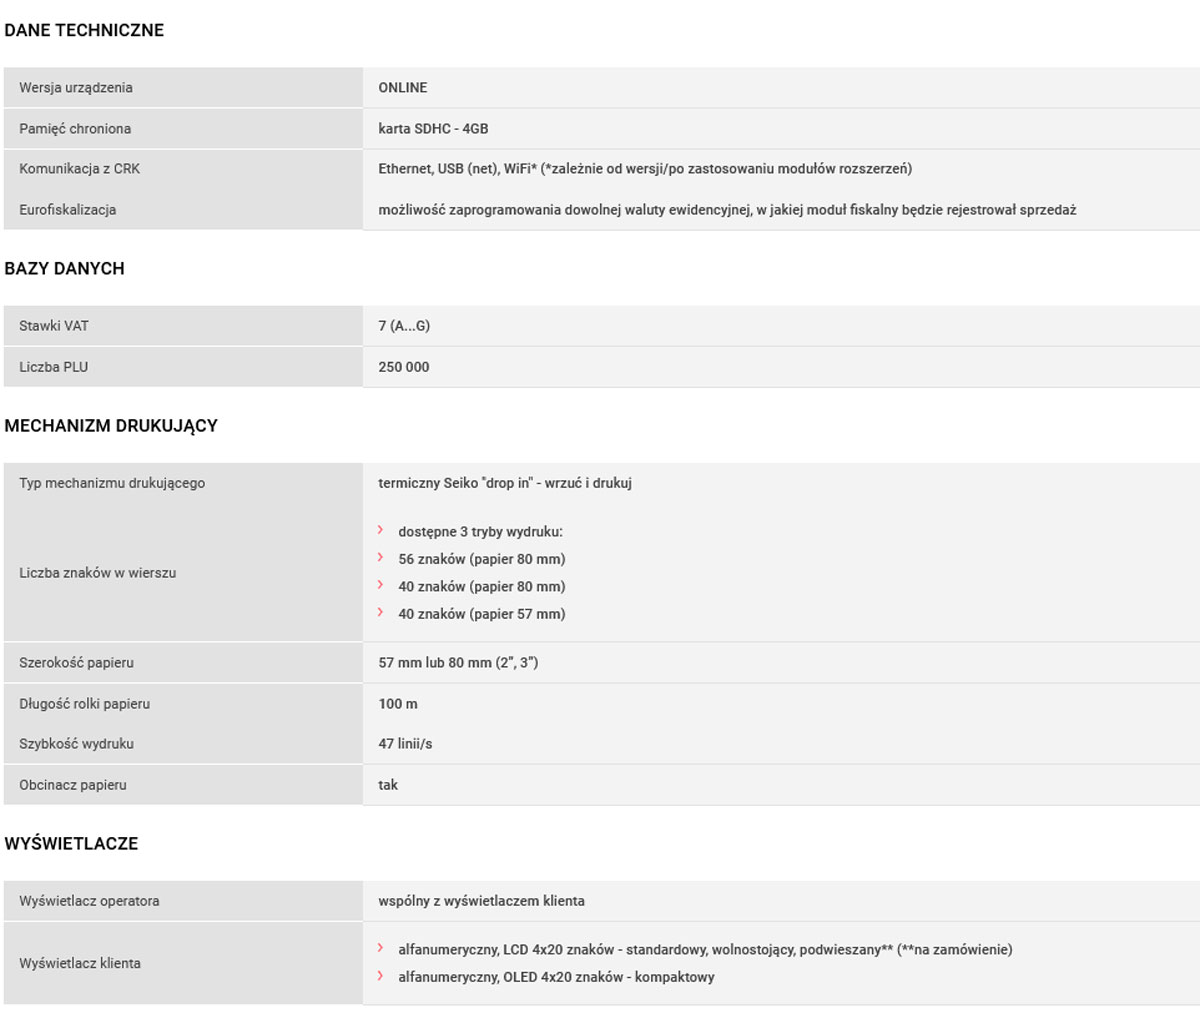Click the "Stawki VAT" row label
1200x1028 pixels.
54,326
